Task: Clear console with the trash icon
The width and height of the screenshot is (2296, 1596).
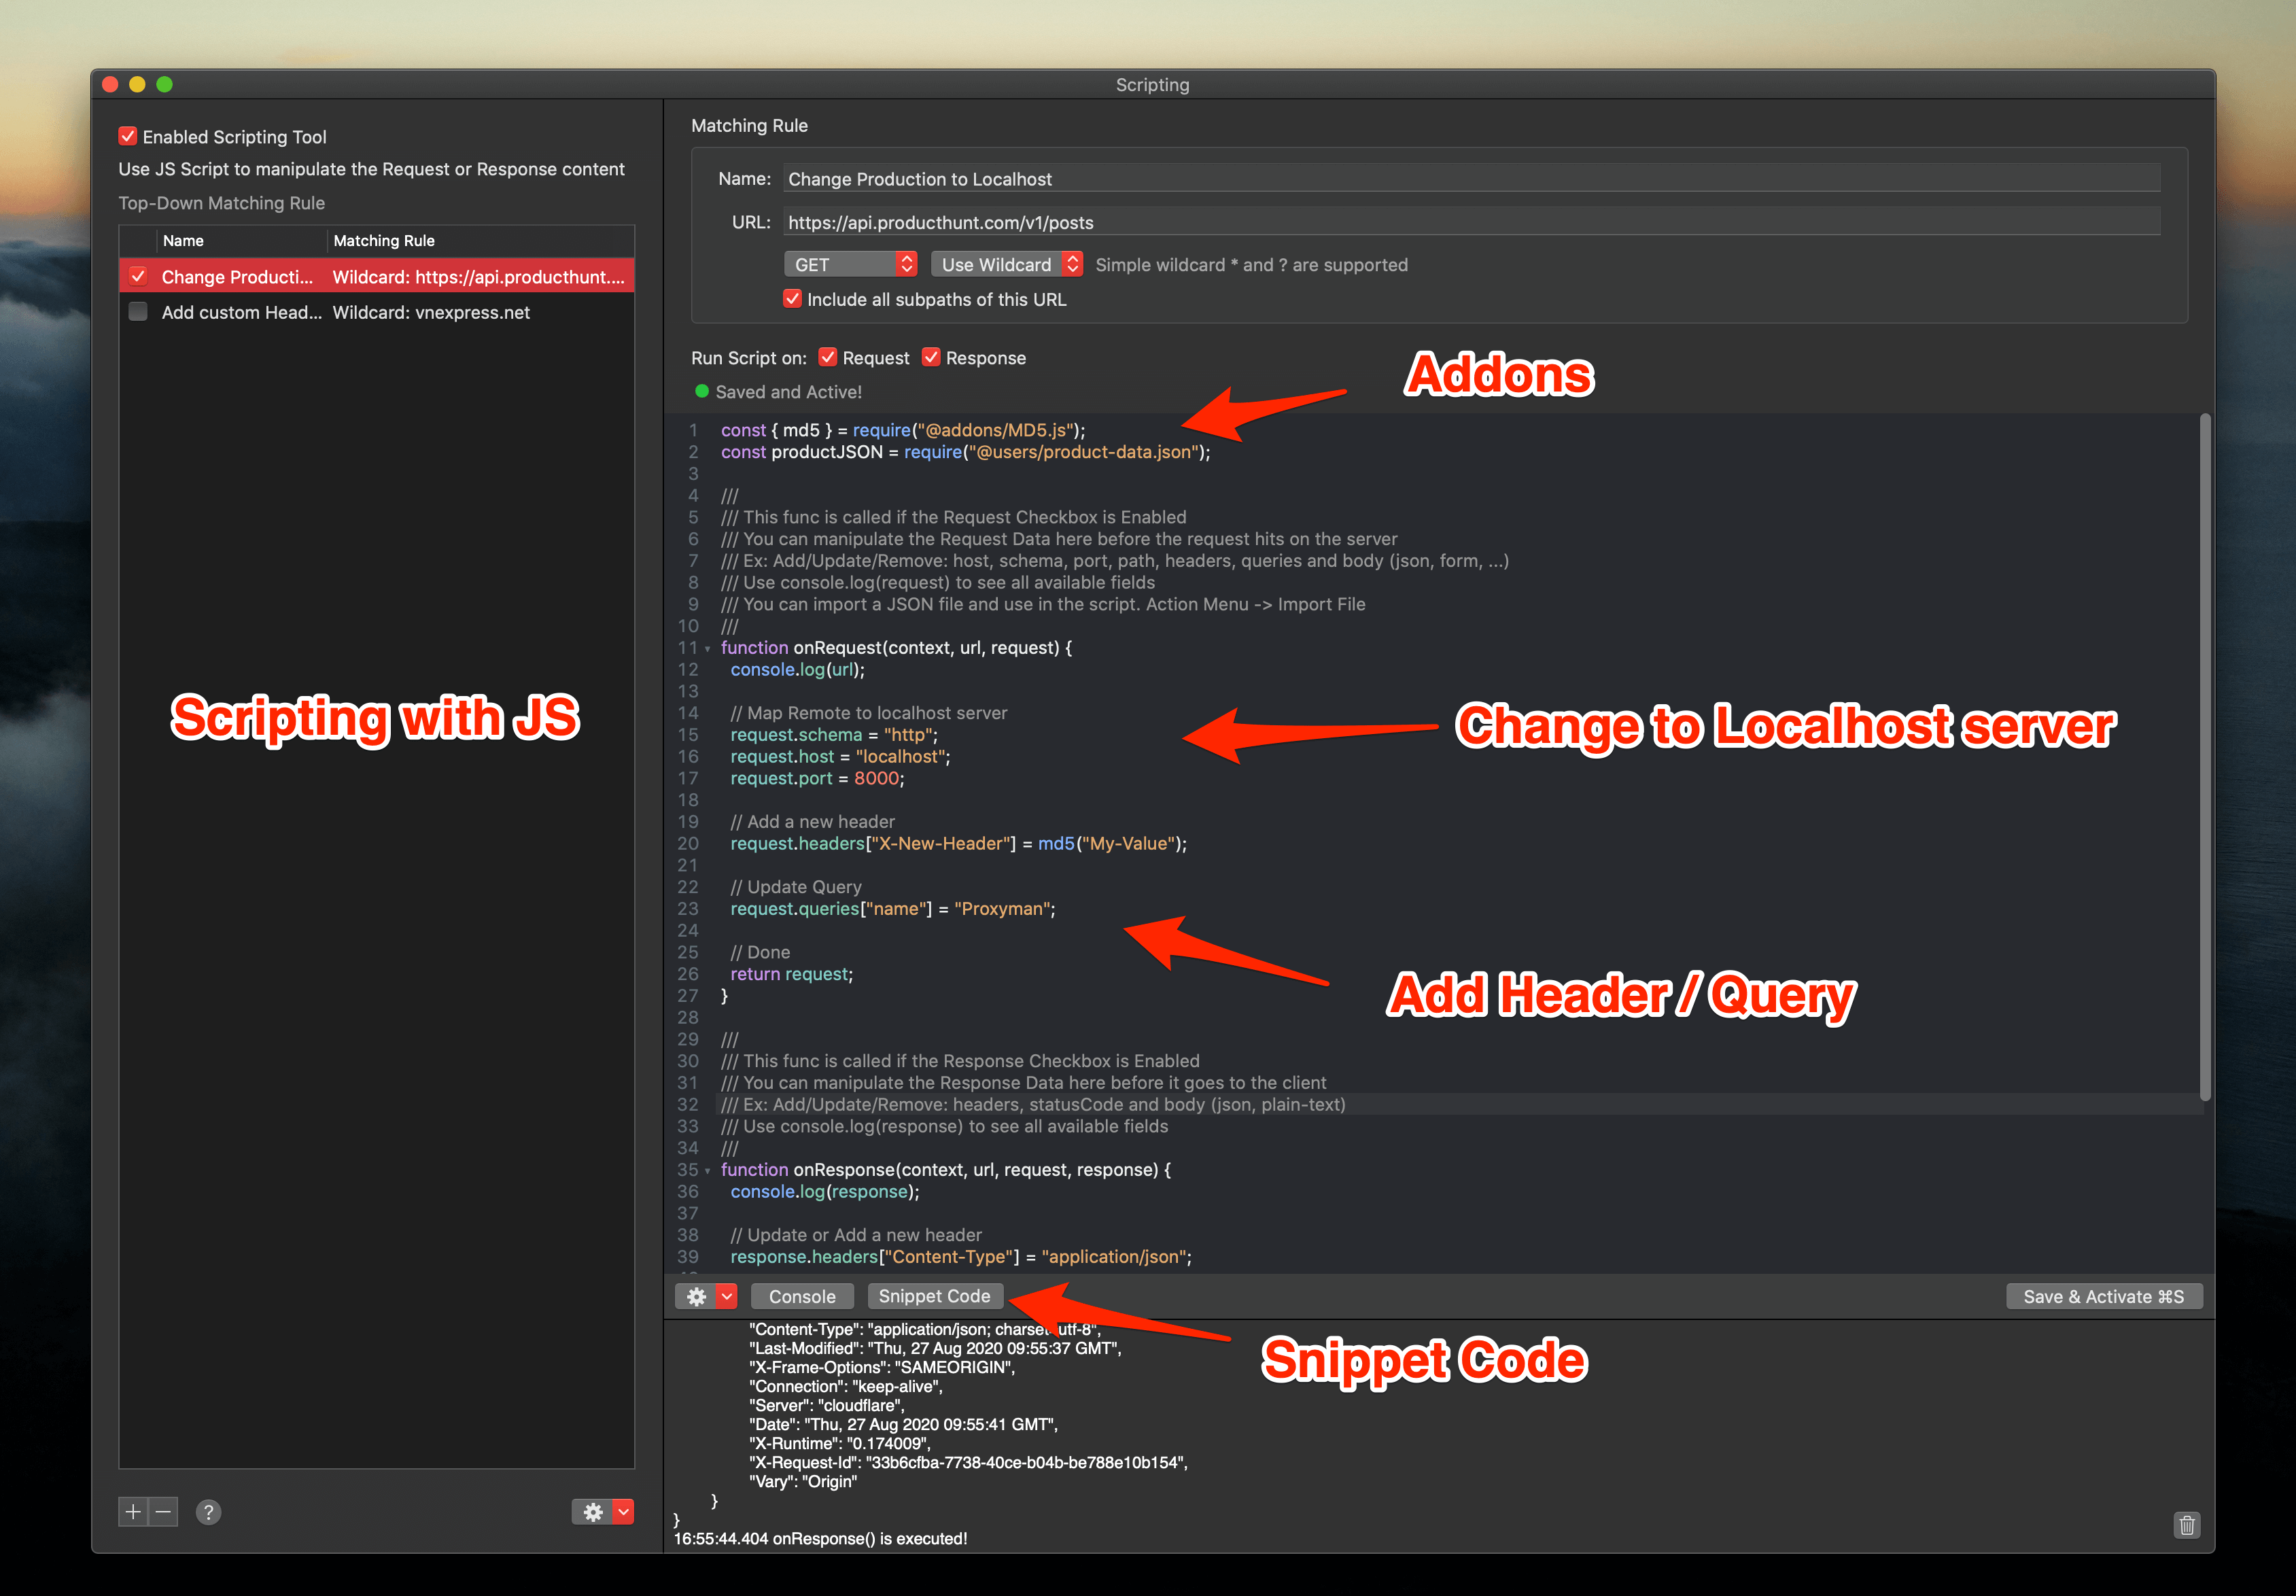Action: click(x=2187, y=1525)
